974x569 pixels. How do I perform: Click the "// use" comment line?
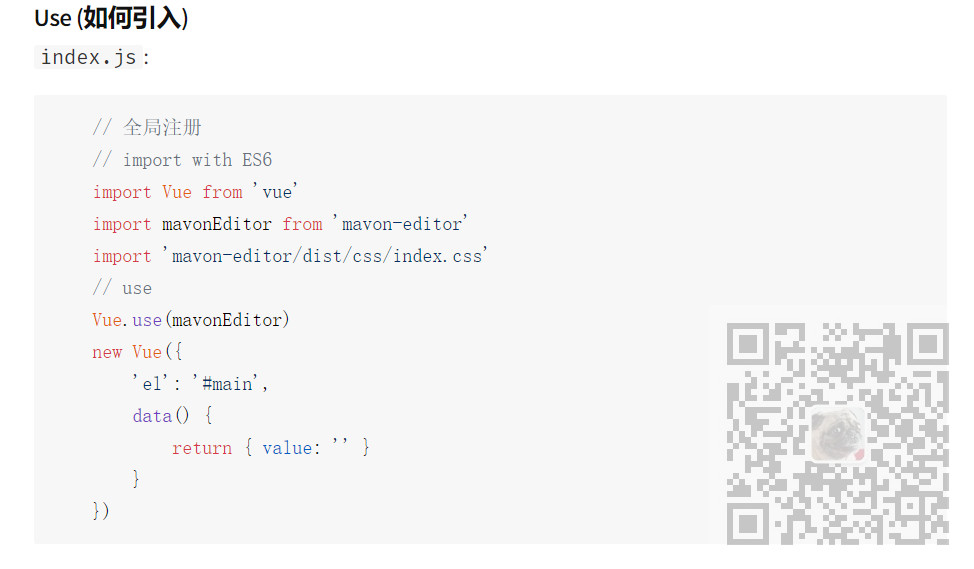tap(122, 288)
